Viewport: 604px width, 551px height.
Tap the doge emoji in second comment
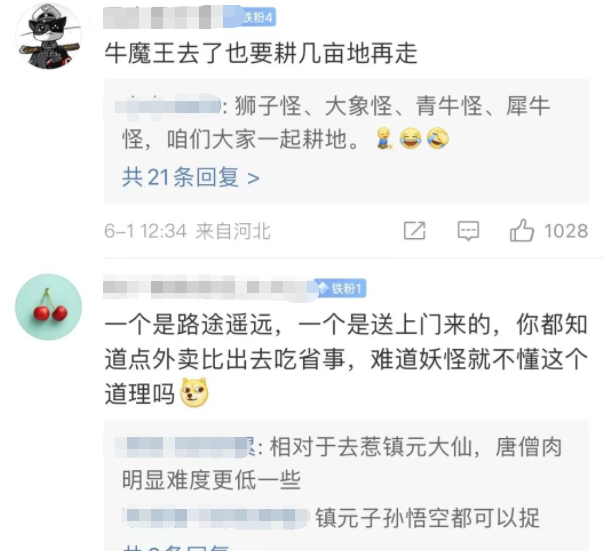coord(195,393)
